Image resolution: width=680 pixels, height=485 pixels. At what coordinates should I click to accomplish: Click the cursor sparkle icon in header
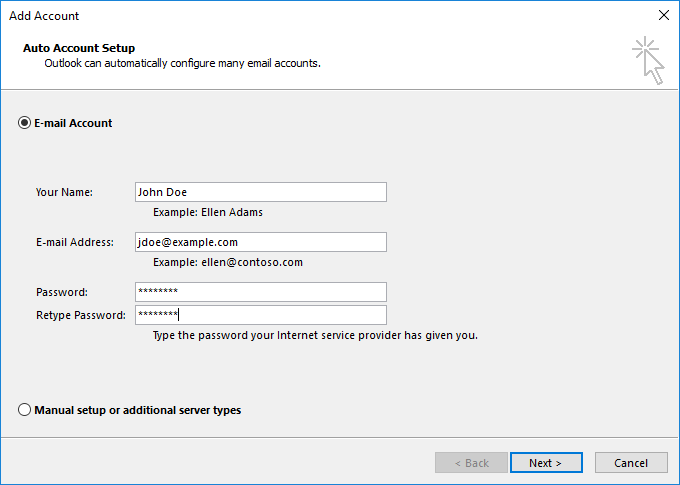point(648,60)
